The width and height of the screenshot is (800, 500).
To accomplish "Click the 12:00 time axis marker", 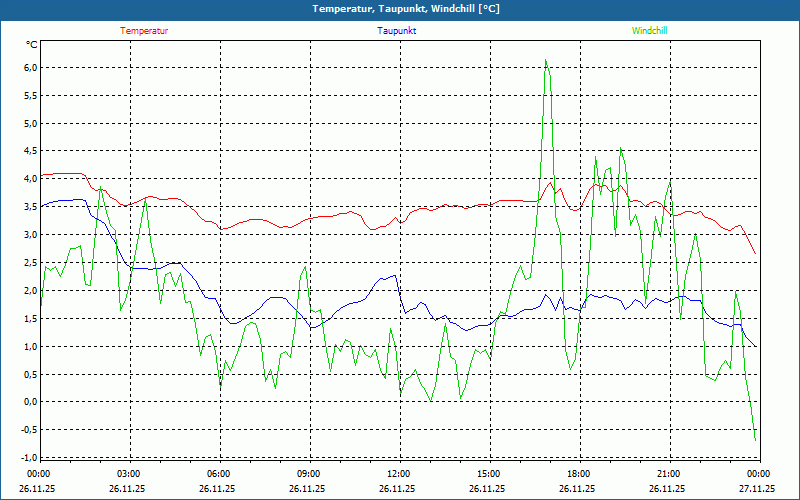I will coord(399,474).
